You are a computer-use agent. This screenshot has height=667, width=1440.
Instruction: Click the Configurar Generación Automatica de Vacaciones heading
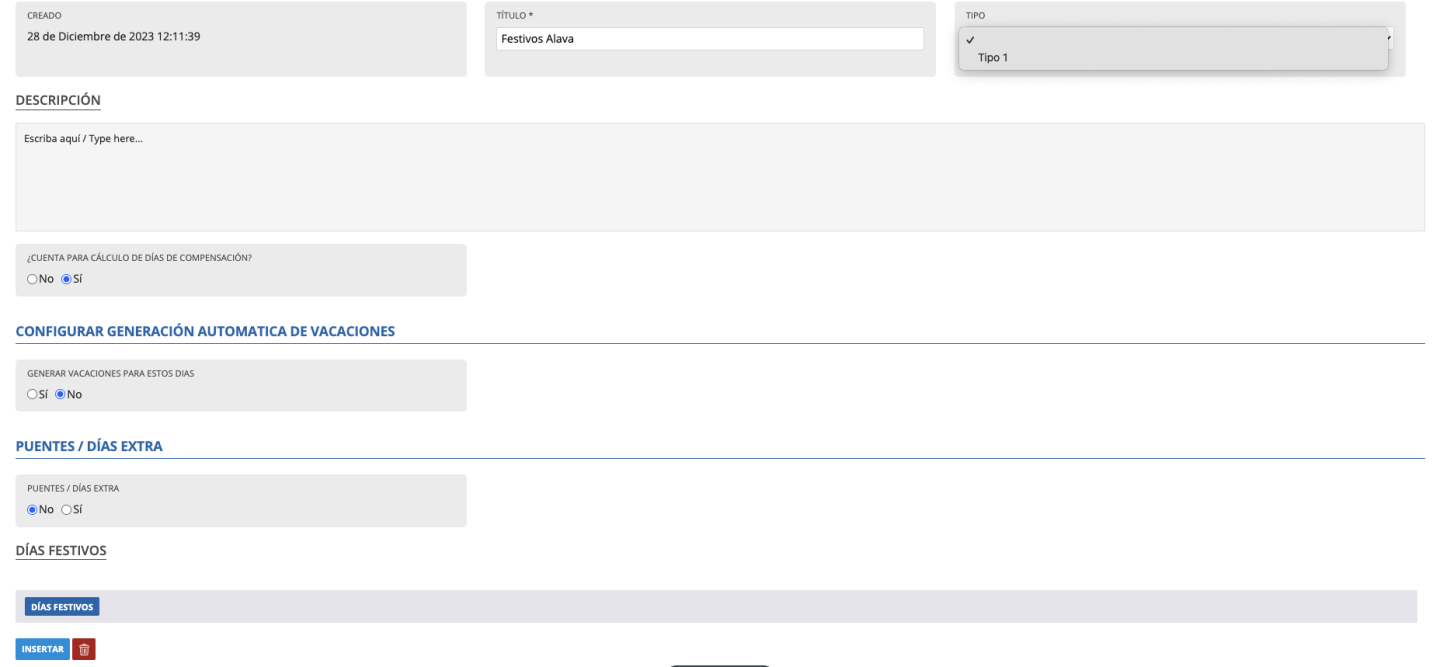coord(206,331)
